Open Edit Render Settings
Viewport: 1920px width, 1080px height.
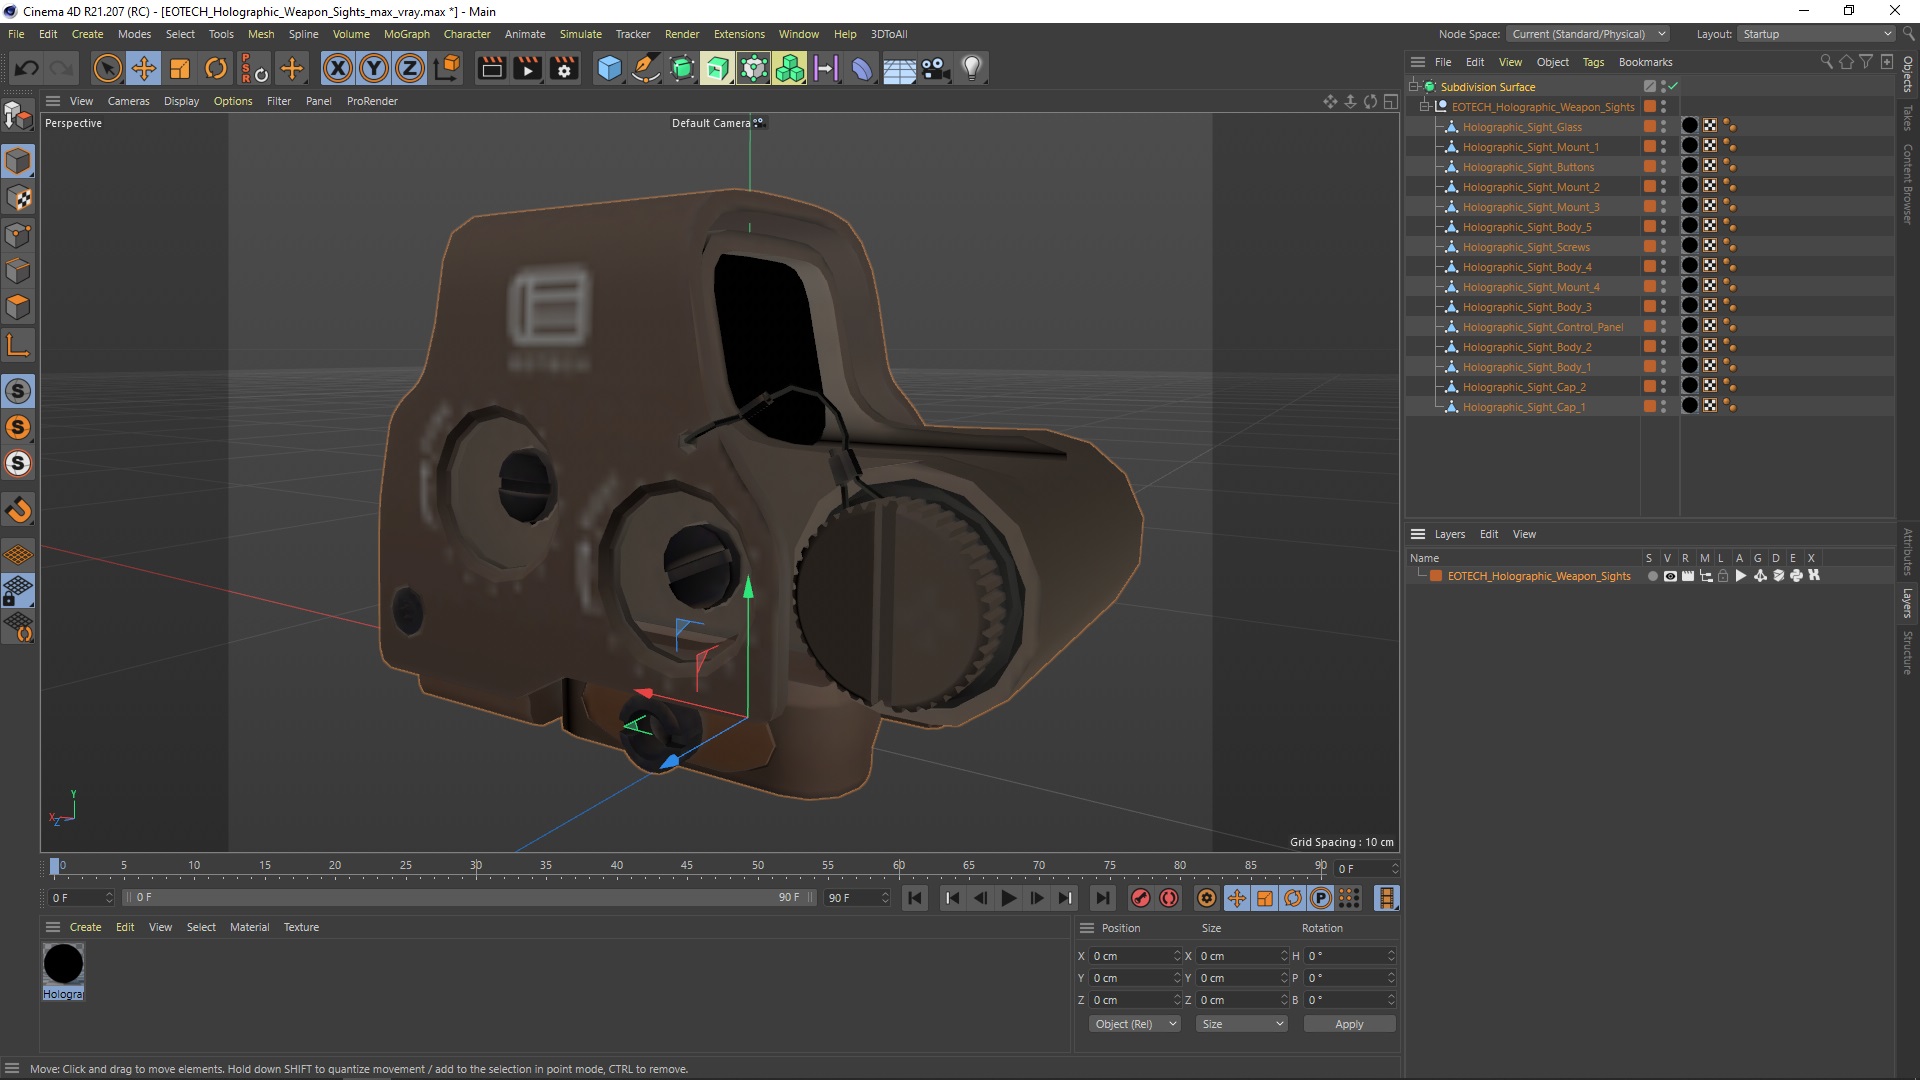pos(564,68)
